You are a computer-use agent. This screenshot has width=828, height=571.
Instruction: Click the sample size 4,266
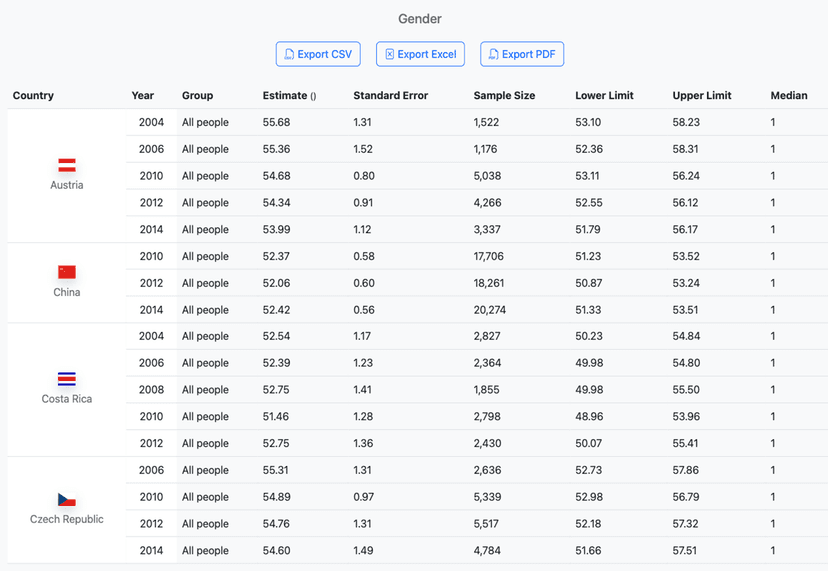point(487,203)
